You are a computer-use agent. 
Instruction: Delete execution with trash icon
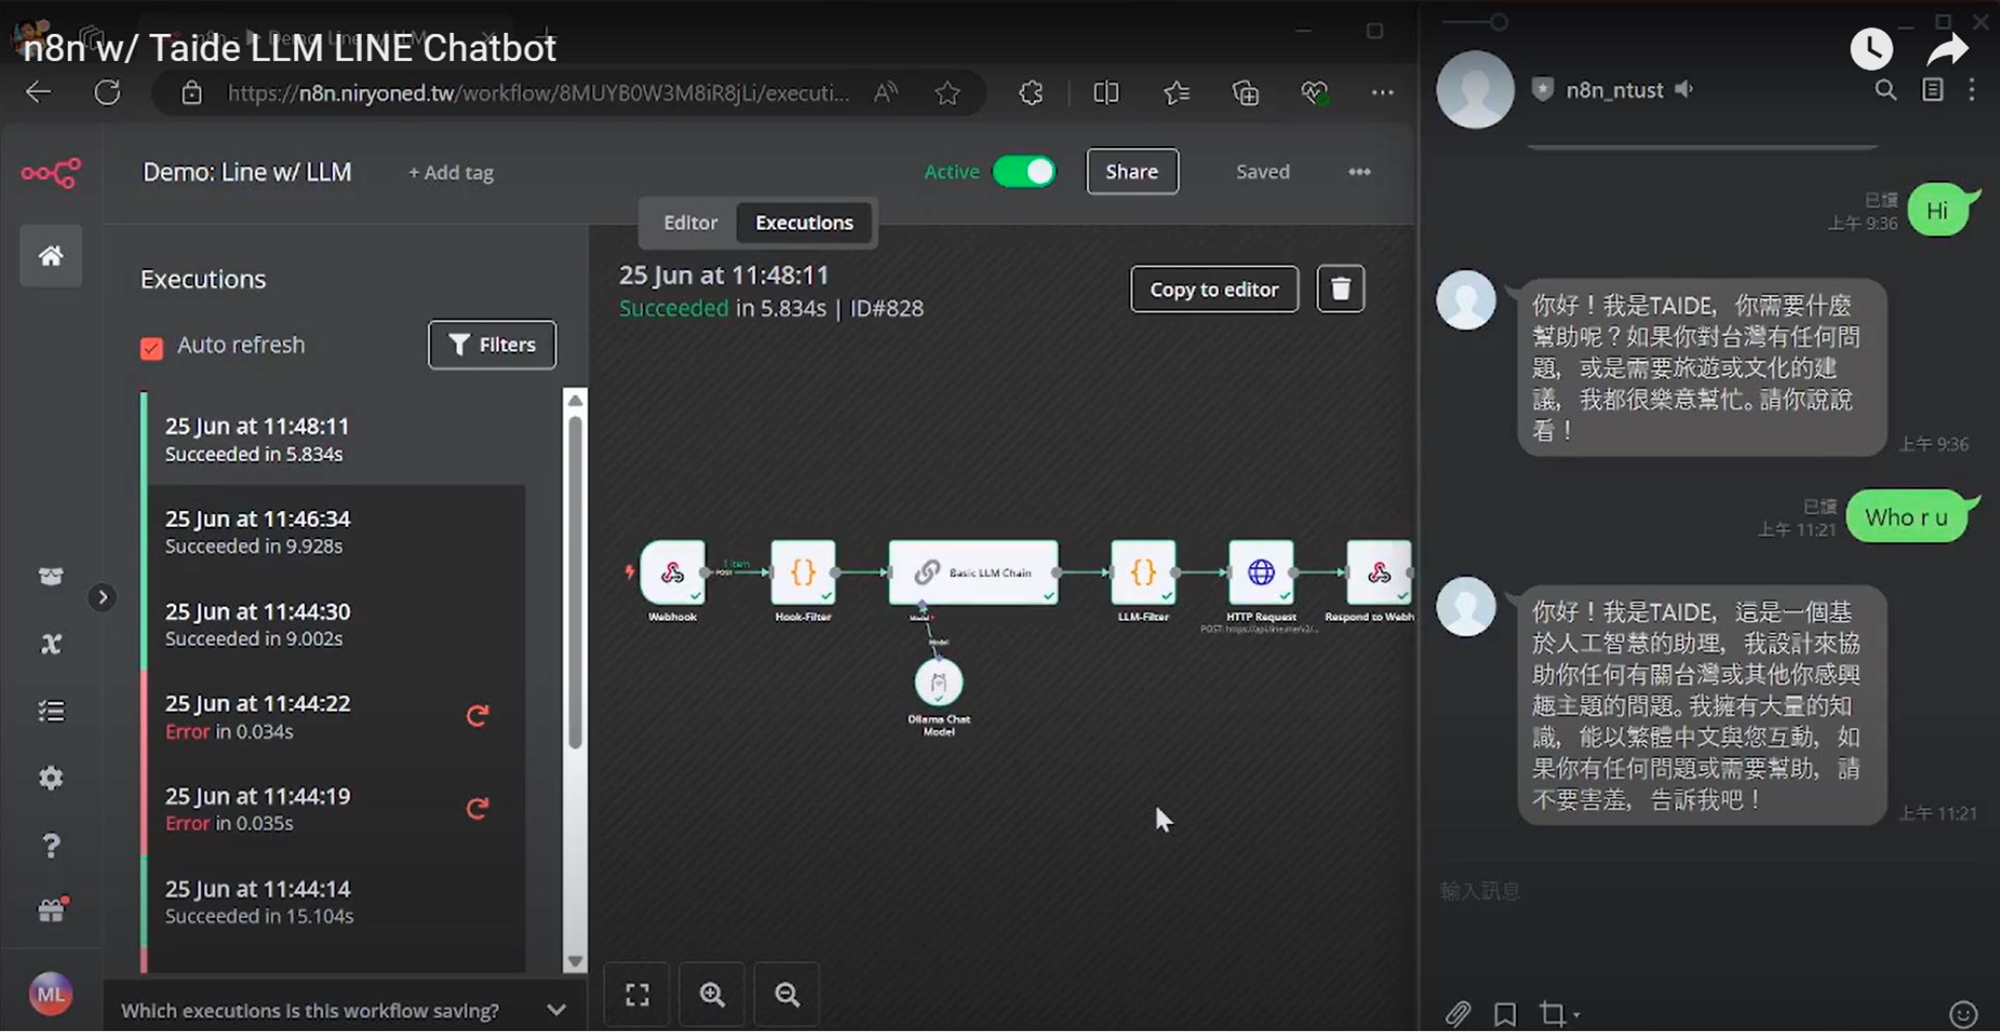tap(1340, 289)
